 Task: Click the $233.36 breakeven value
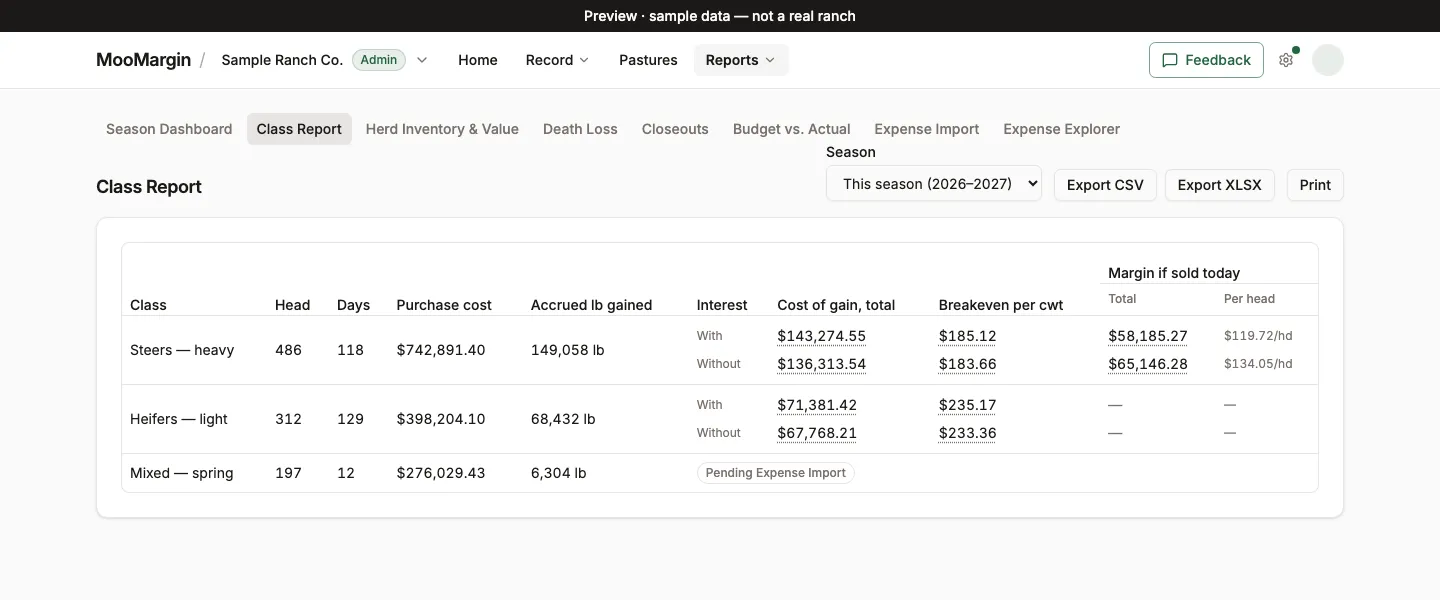[x=967, y=433]
